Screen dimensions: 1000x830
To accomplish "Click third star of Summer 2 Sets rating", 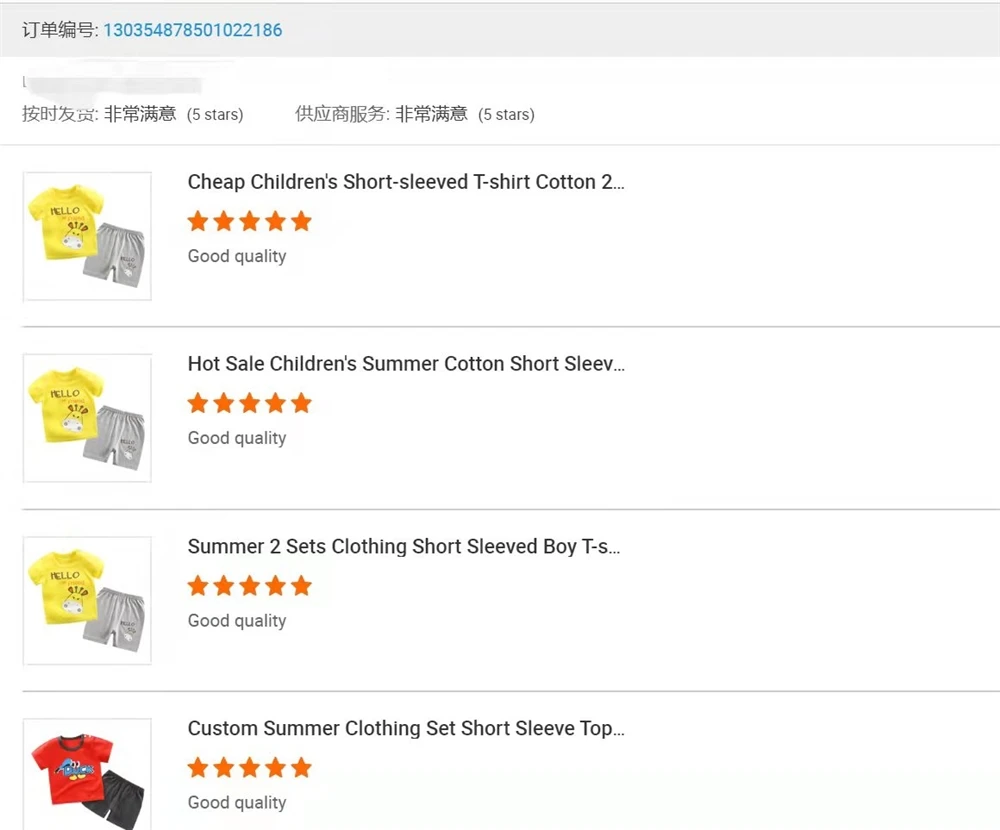I will point(249,585).
